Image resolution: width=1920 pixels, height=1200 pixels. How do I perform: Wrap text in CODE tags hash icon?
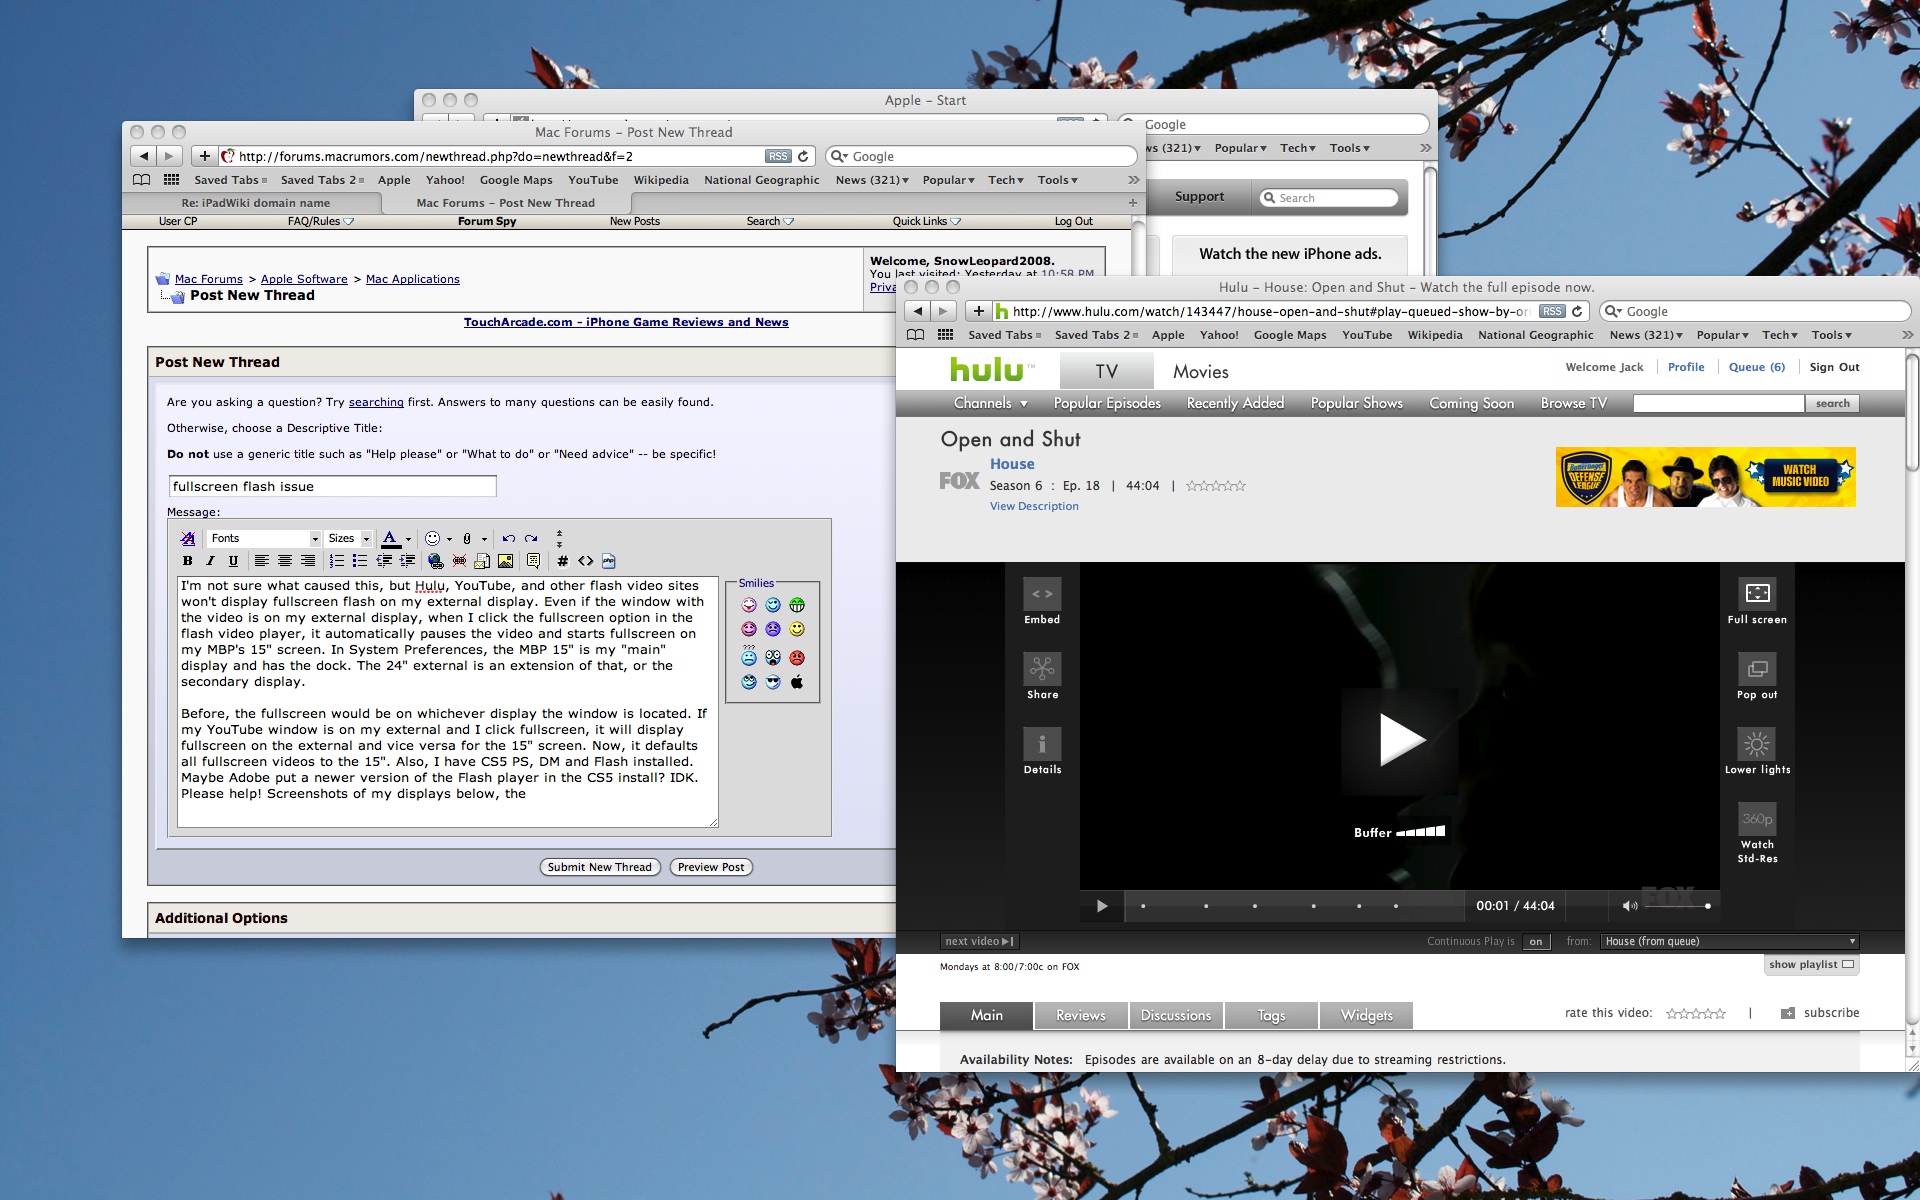tap(562, 561)
